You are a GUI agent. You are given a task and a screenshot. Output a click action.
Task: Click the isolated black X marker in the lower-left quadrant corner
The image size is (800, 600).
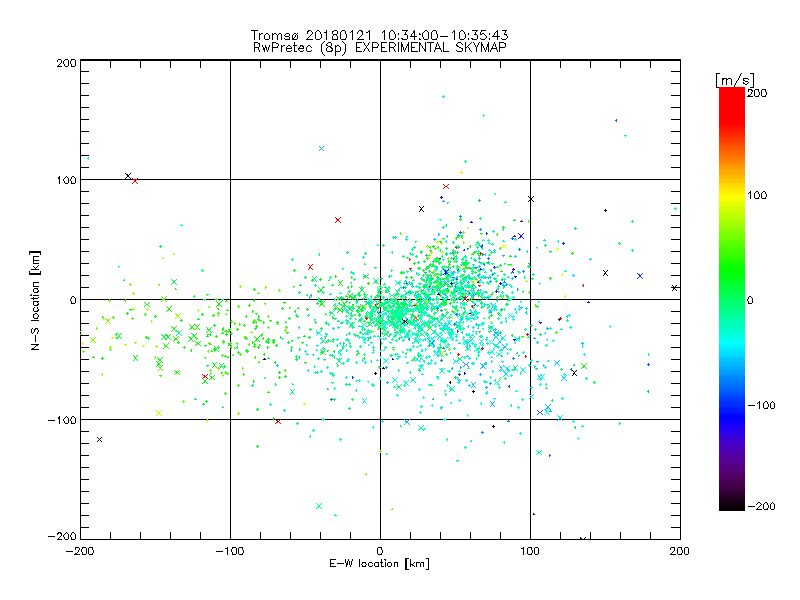pos(99,439)
